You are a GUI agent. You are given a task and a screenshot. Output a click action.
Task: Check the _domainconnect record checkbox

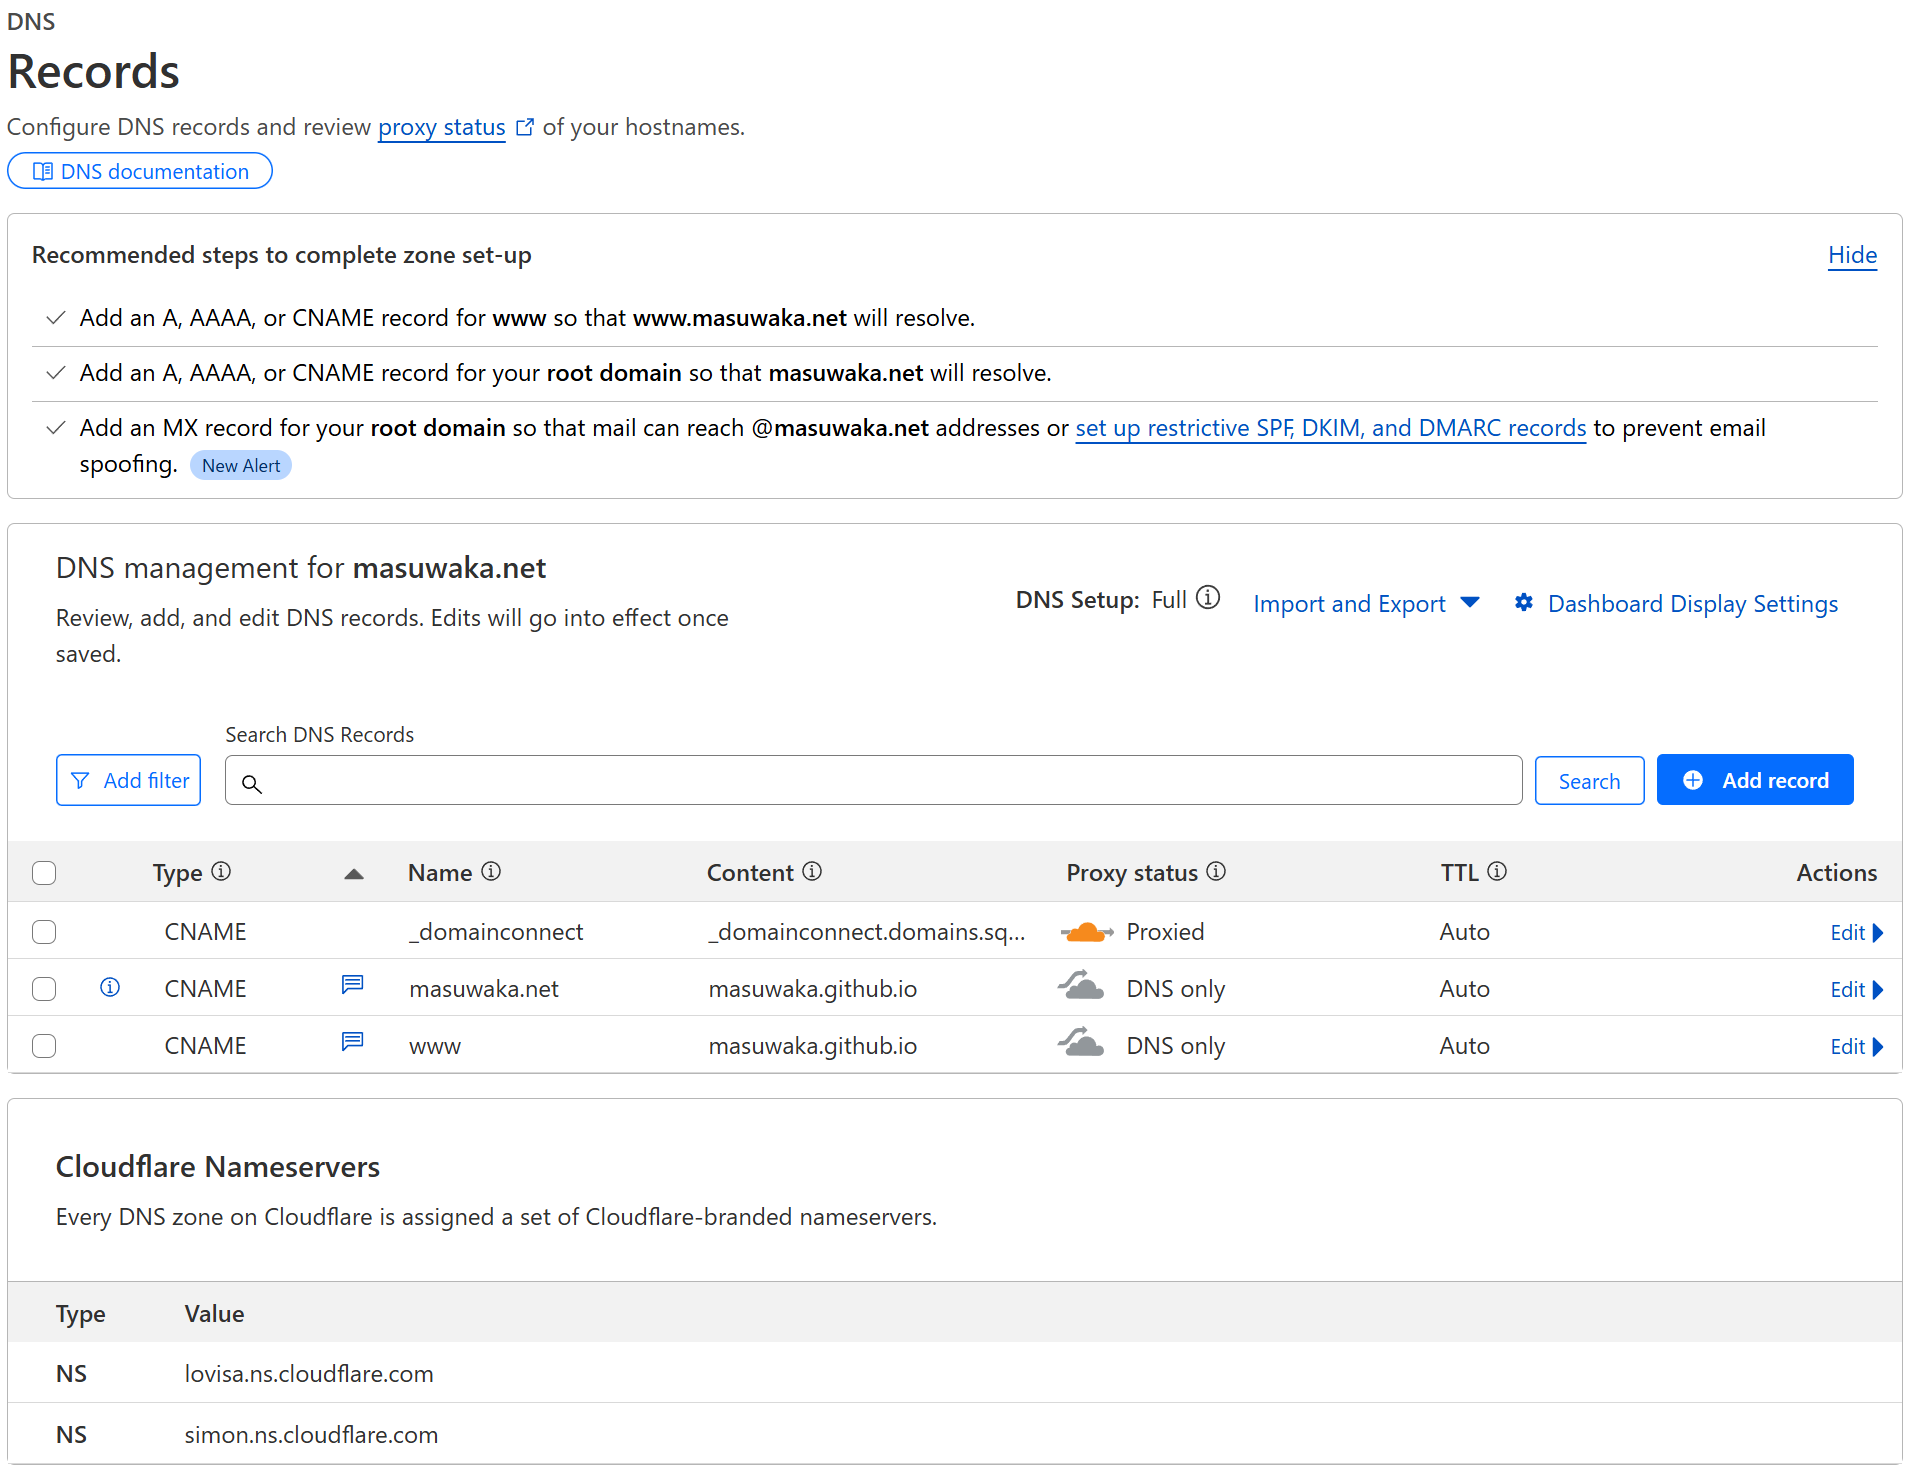44,932
